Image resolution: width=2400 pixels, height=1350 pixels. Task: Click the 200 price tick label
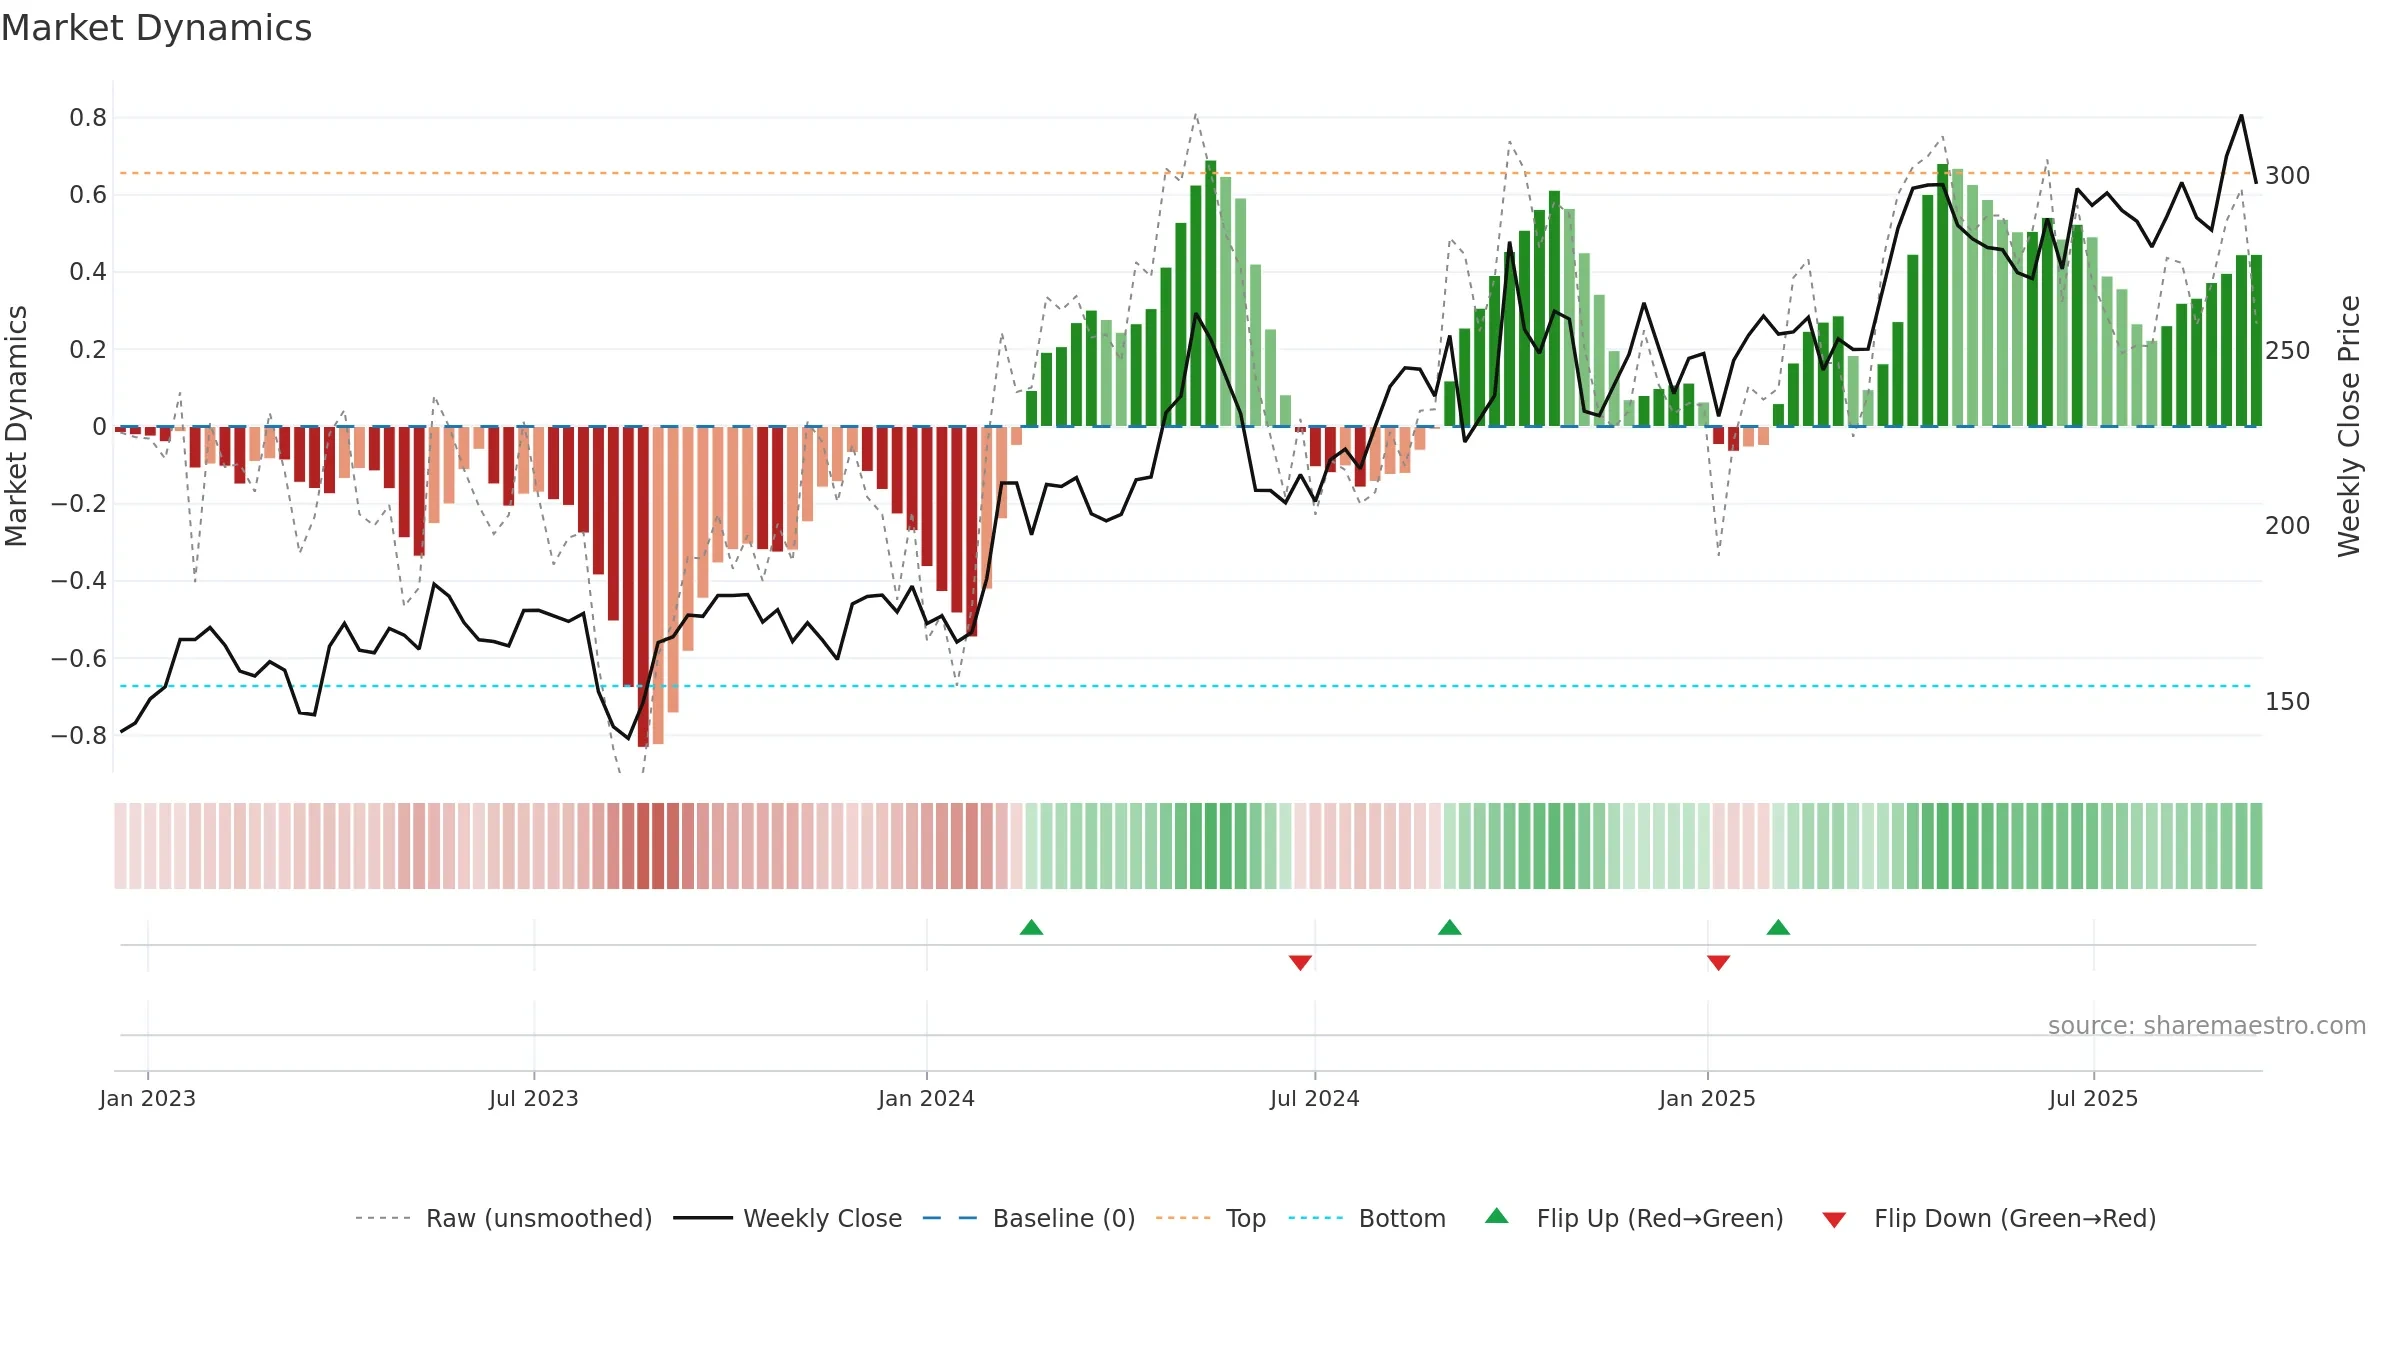pyautogui.click(x=2288, y=526)
